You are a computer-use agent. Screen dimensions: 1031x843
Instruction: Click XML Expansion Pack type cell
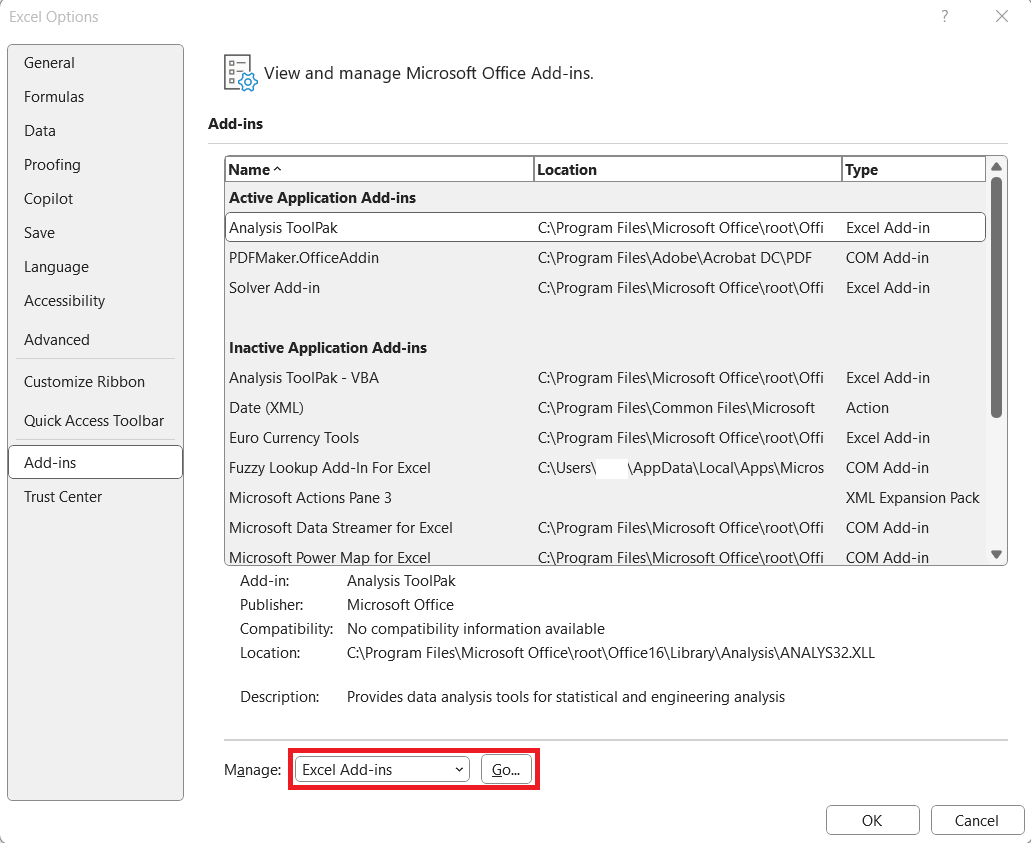point(913,498)
